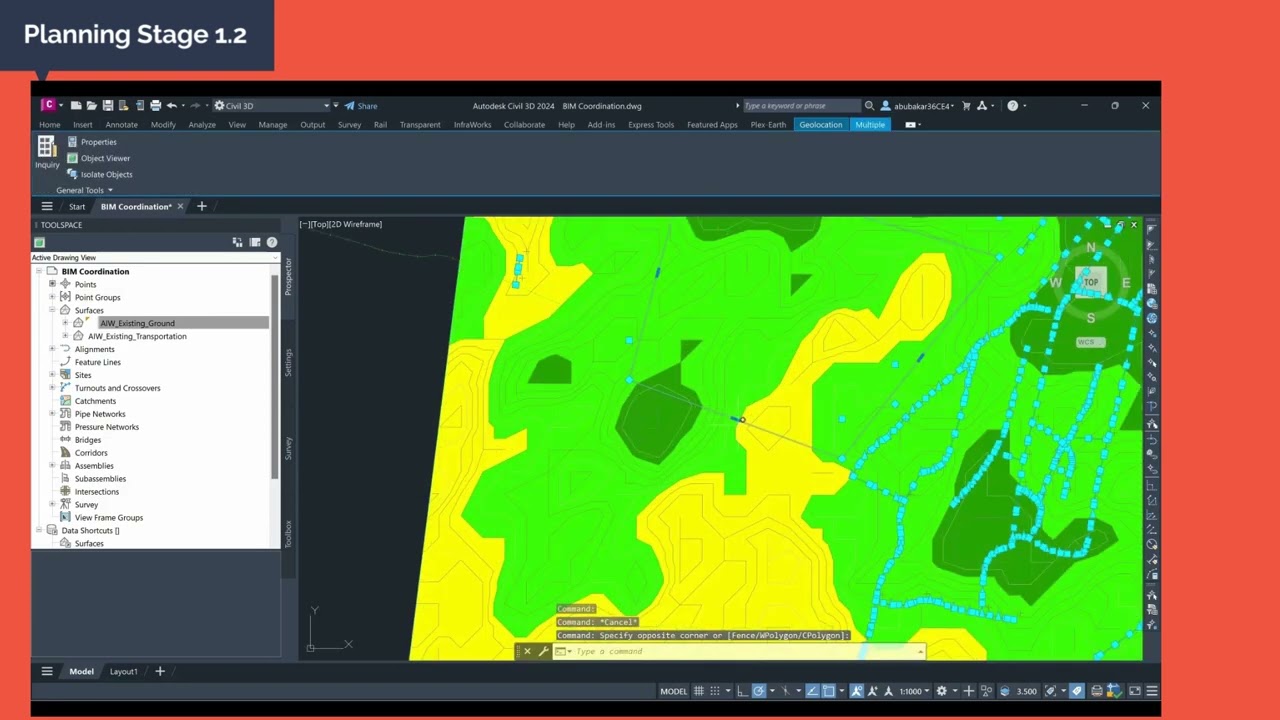Toggle polar tracking in status bar
Image resolution: width=1280 pixels, height=720 pixels.
[759, 691]
